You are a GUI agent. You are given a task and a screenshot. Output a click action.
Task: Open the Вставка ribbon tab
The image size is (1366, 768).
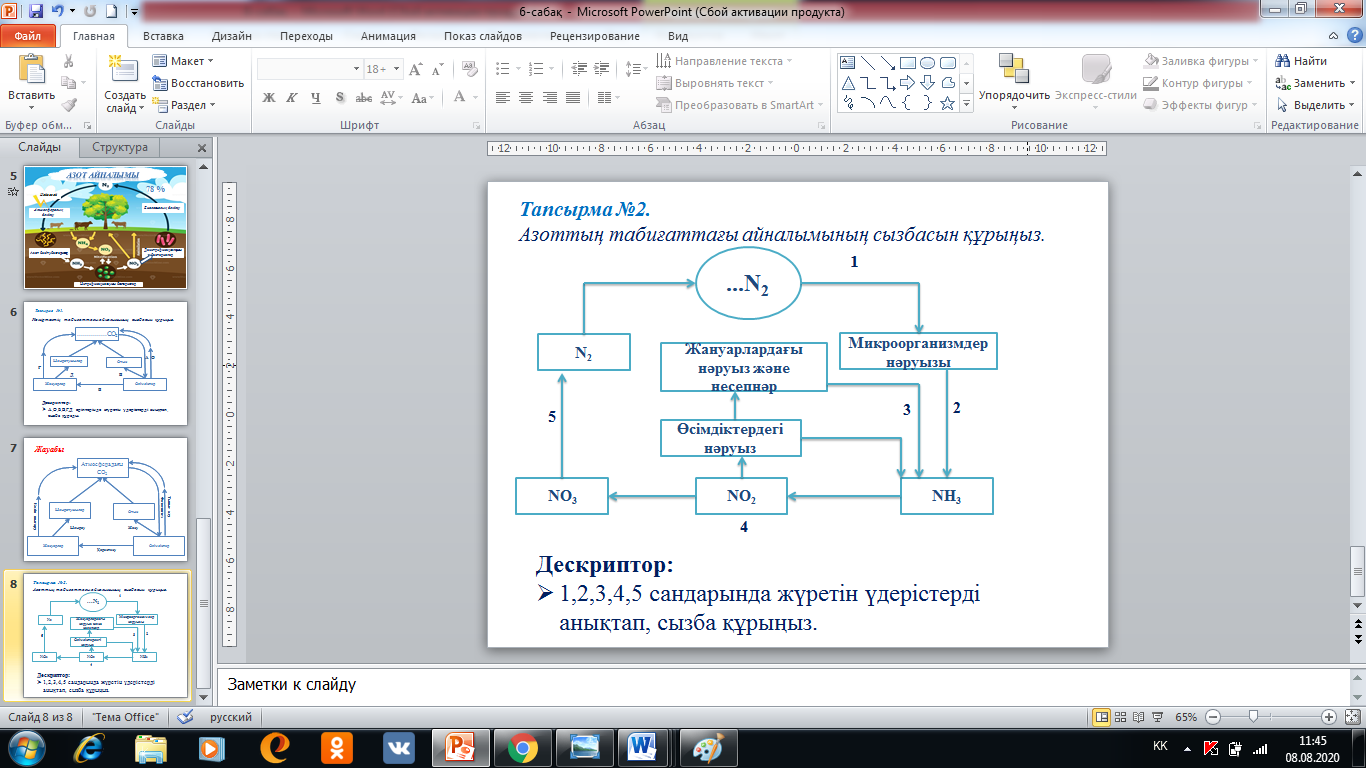point(163,36)
